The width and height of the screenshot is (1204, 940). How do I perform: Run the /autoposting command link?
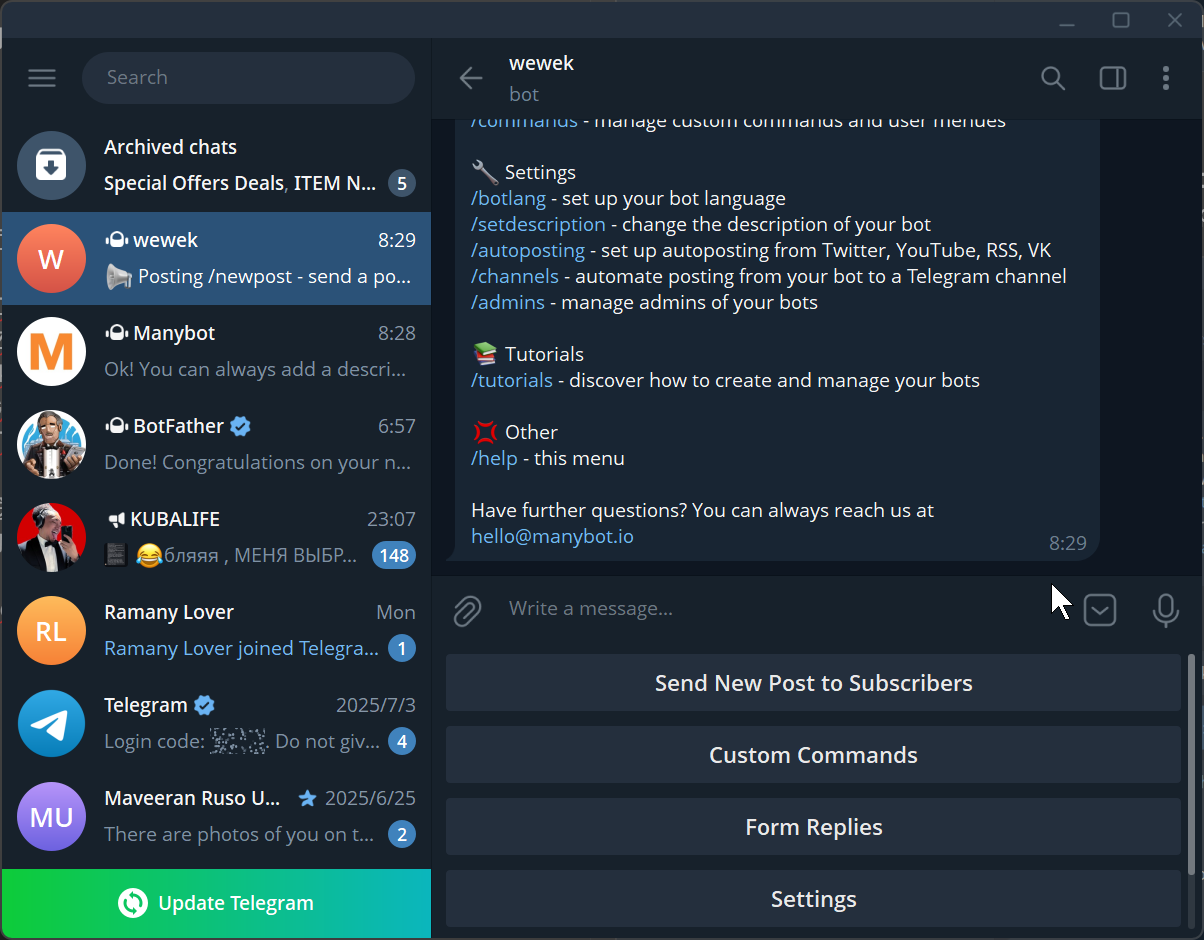tap(528, 250)
